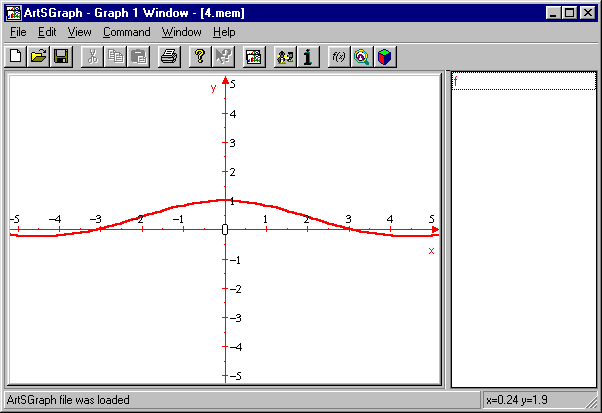Click the yellow question mark help icon
This screenshot has width=602, height=413.
(x=200, y=57)
